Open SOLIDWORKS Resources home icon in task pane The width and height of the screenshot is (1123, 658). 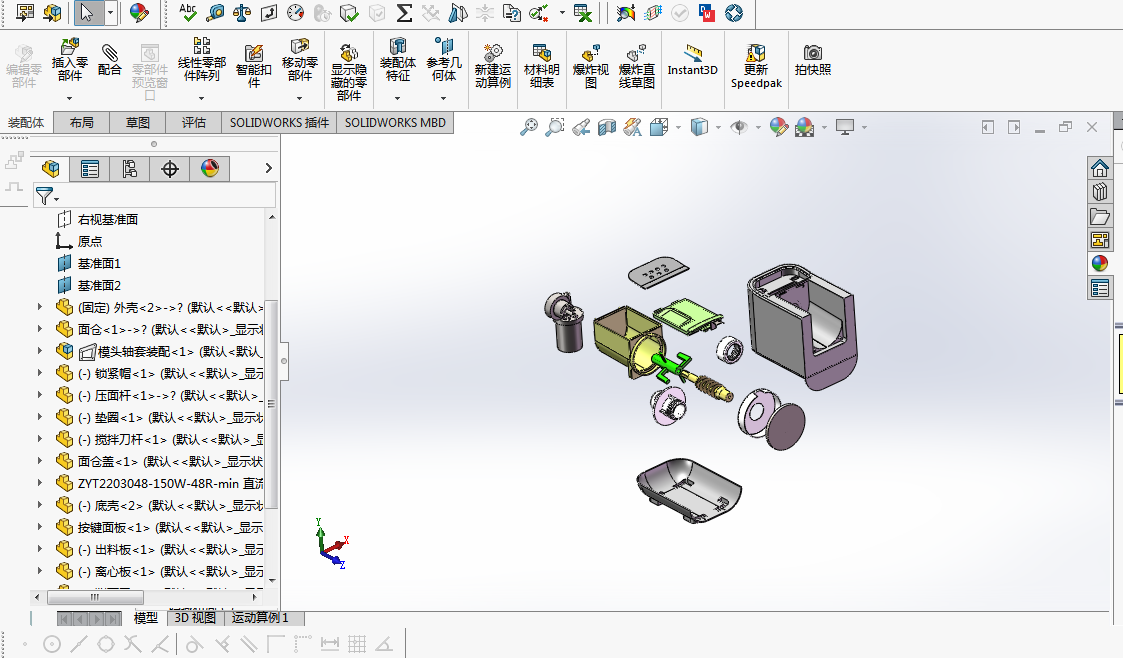tap(1100, 168)
